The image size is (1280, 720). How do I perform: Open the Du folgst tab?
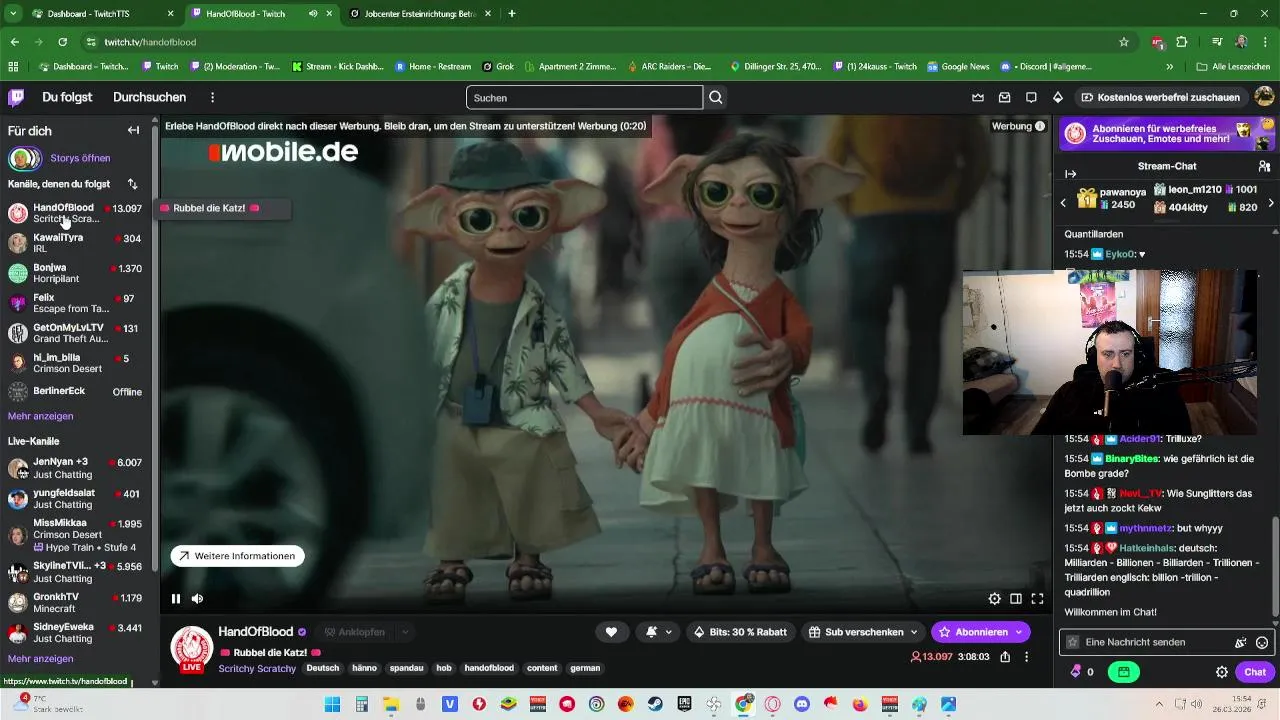pos(67,97)
